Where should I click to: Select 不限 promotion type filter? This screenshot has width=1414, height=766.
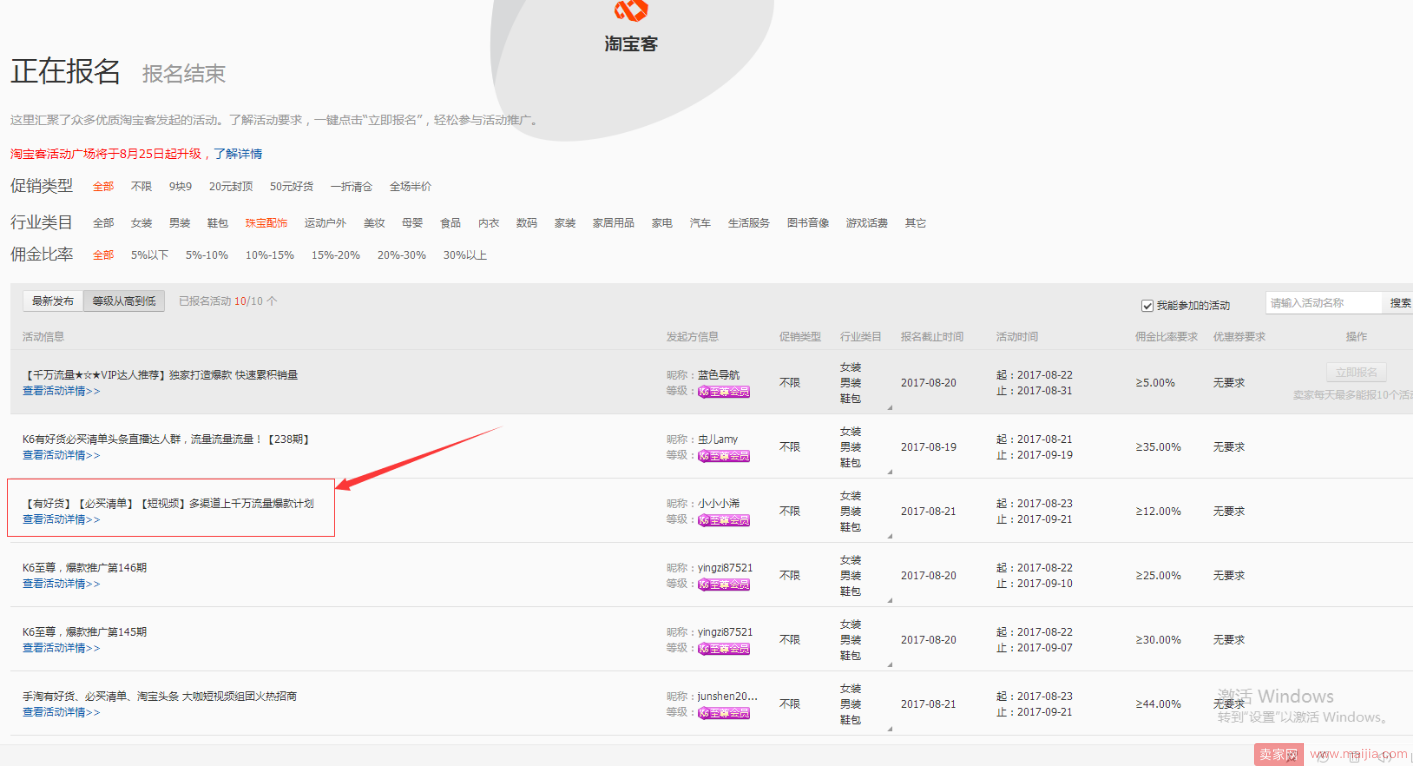tap(141, 186)
